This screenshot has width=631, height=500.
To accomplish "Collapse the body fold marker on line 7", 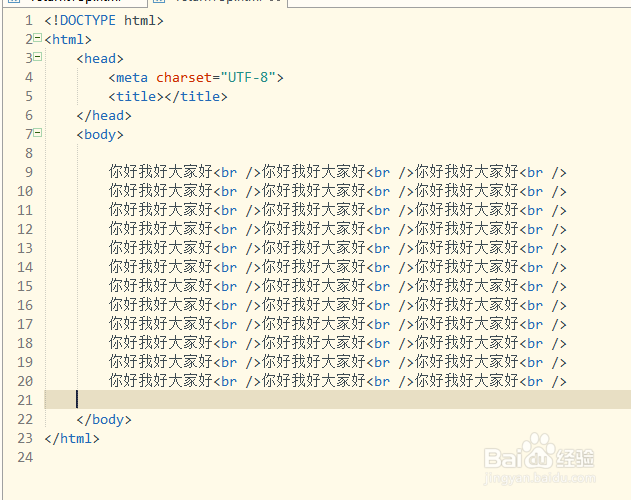I will click(x=37, y=132).
